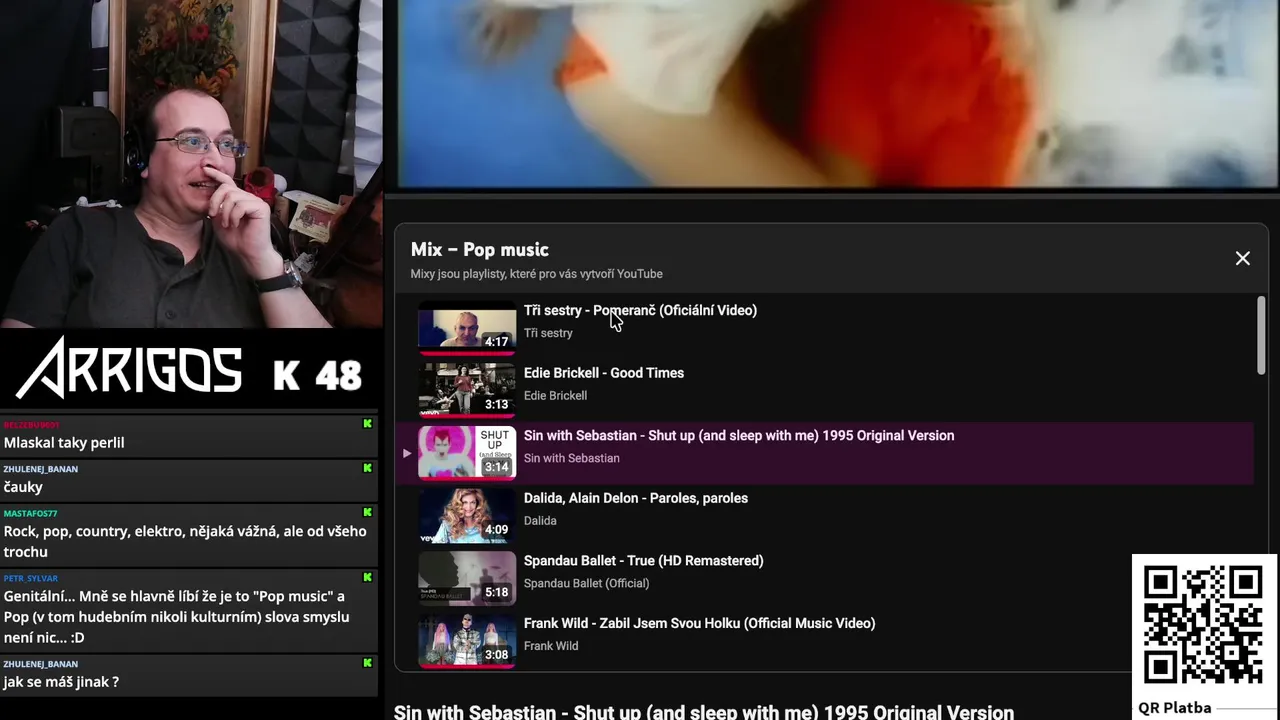Screen dimensions: 1280x720
Task: Click the QR Platba payment code
Action: coord(1203,625)
